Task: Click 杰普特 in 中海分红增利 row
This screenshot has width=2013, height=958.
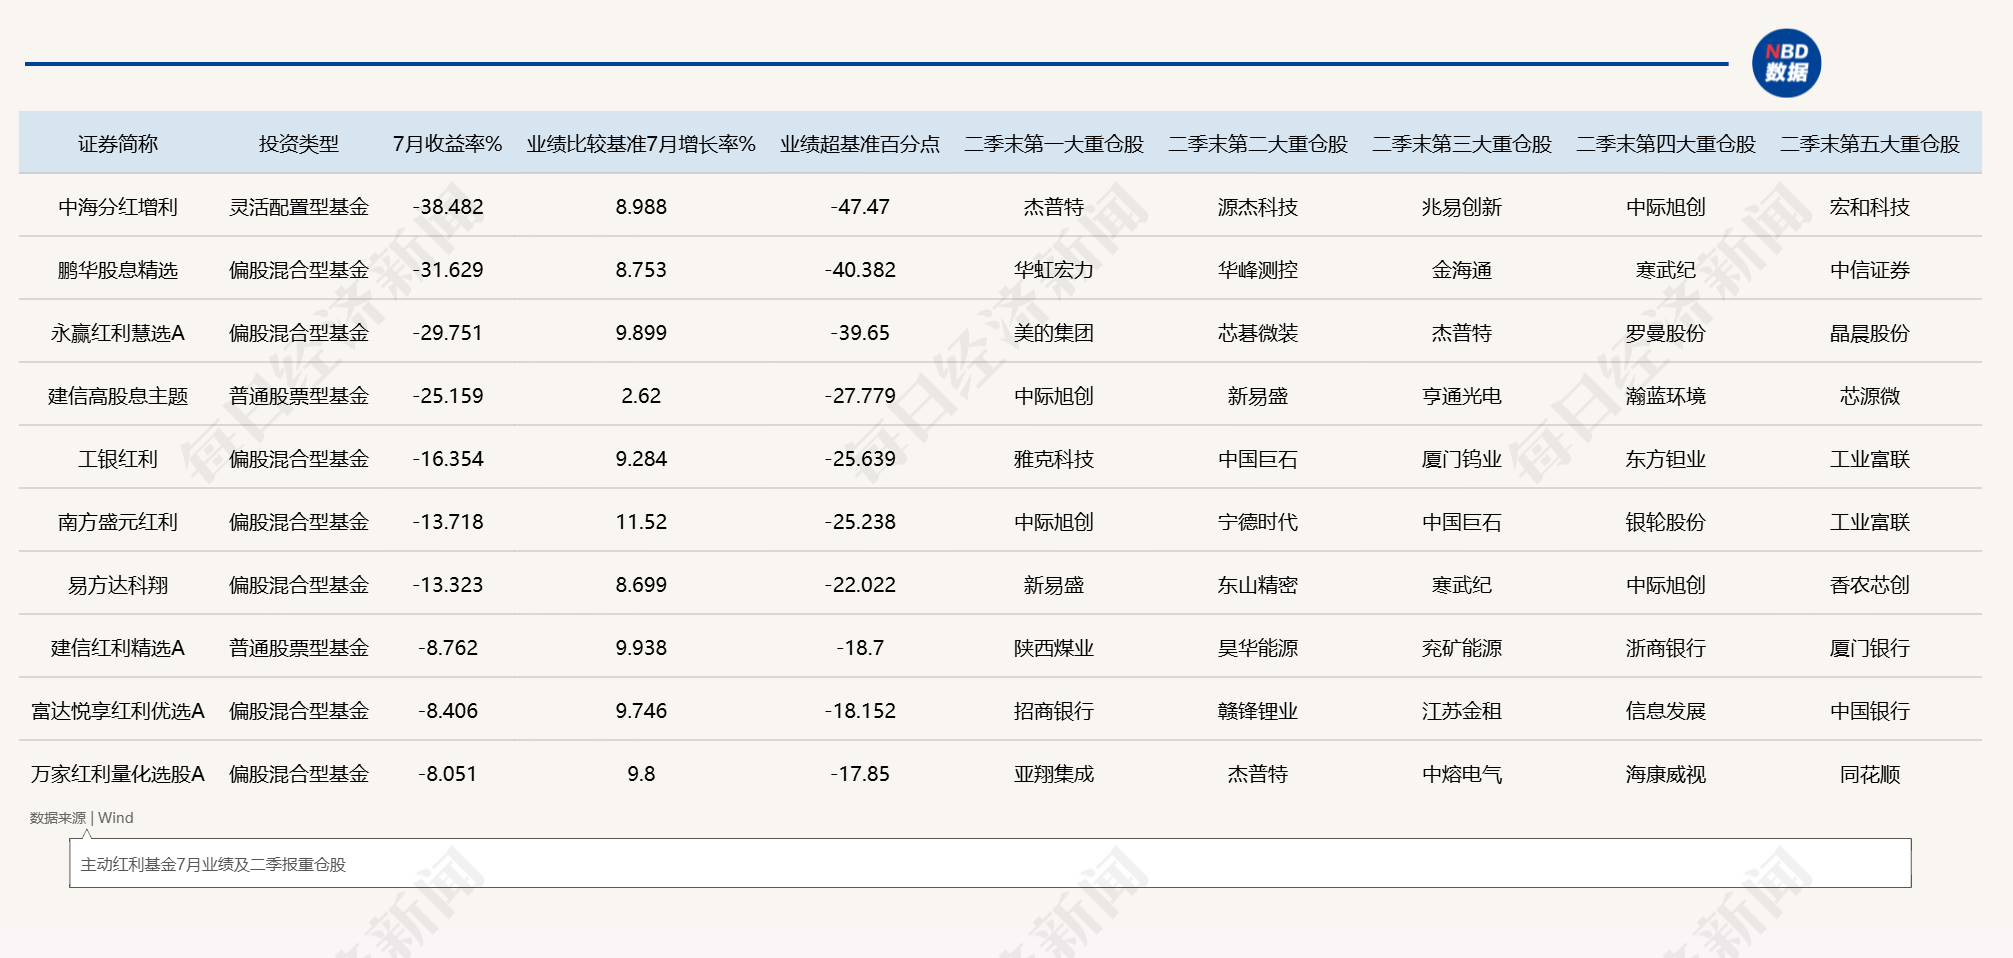Action: 1054,207
